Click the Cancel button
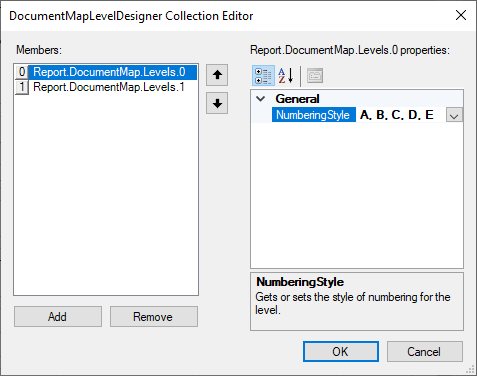Image resolution: width=477 pixels, height=376 pixels. pyautogui.click(x=425, y=351)
